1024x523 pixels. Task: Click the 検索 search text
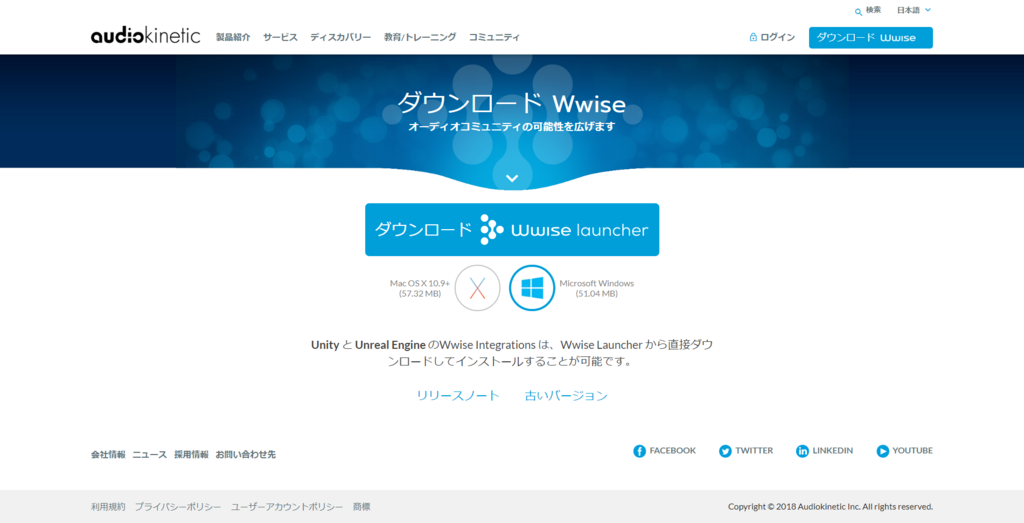click(873, 10)
